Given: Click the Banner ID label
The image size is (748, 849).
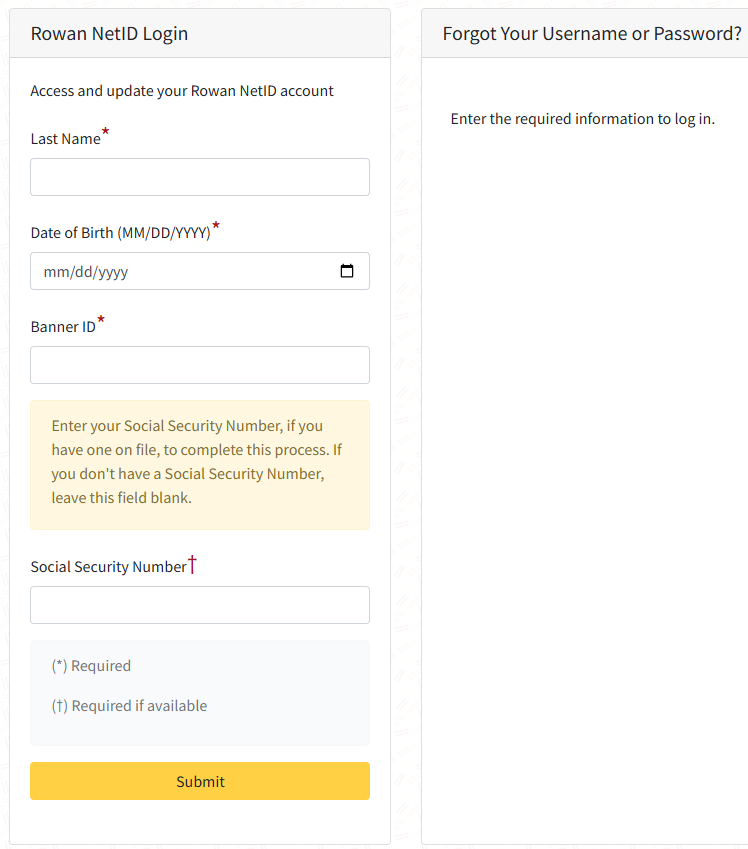Looking at the screenshot, I should point(63,327).
